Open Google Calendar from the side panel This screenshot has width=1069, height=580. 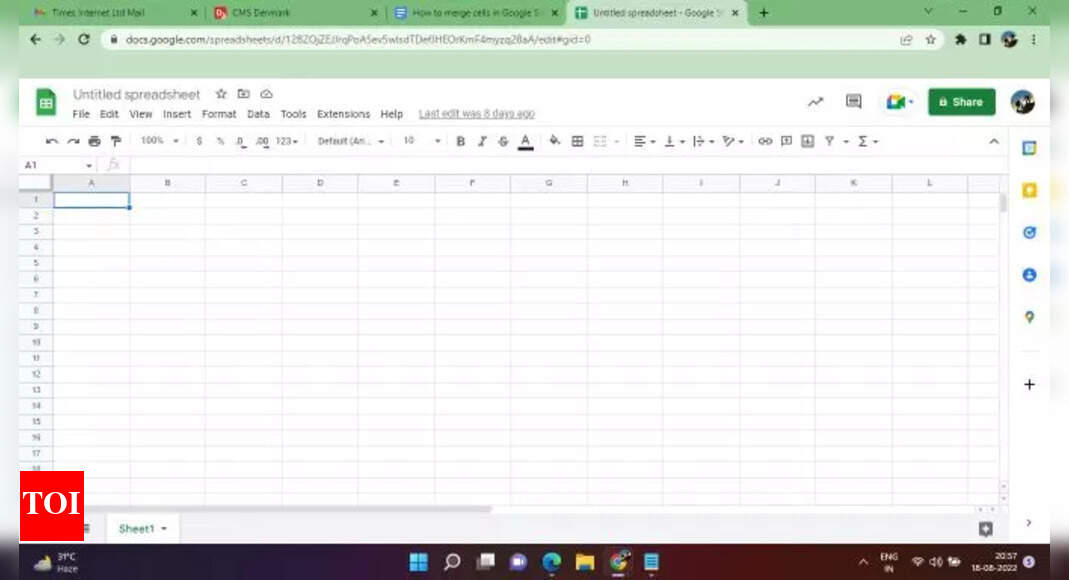tap(1030, 148)
